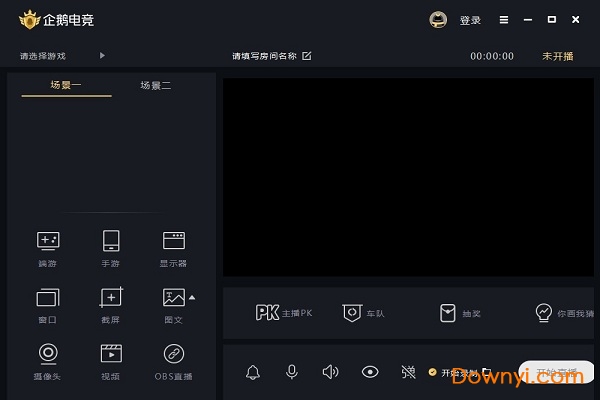This screenshot has height=400, width=600.
Task: Click the 00:00:00 stream timer
Action: 492,56
